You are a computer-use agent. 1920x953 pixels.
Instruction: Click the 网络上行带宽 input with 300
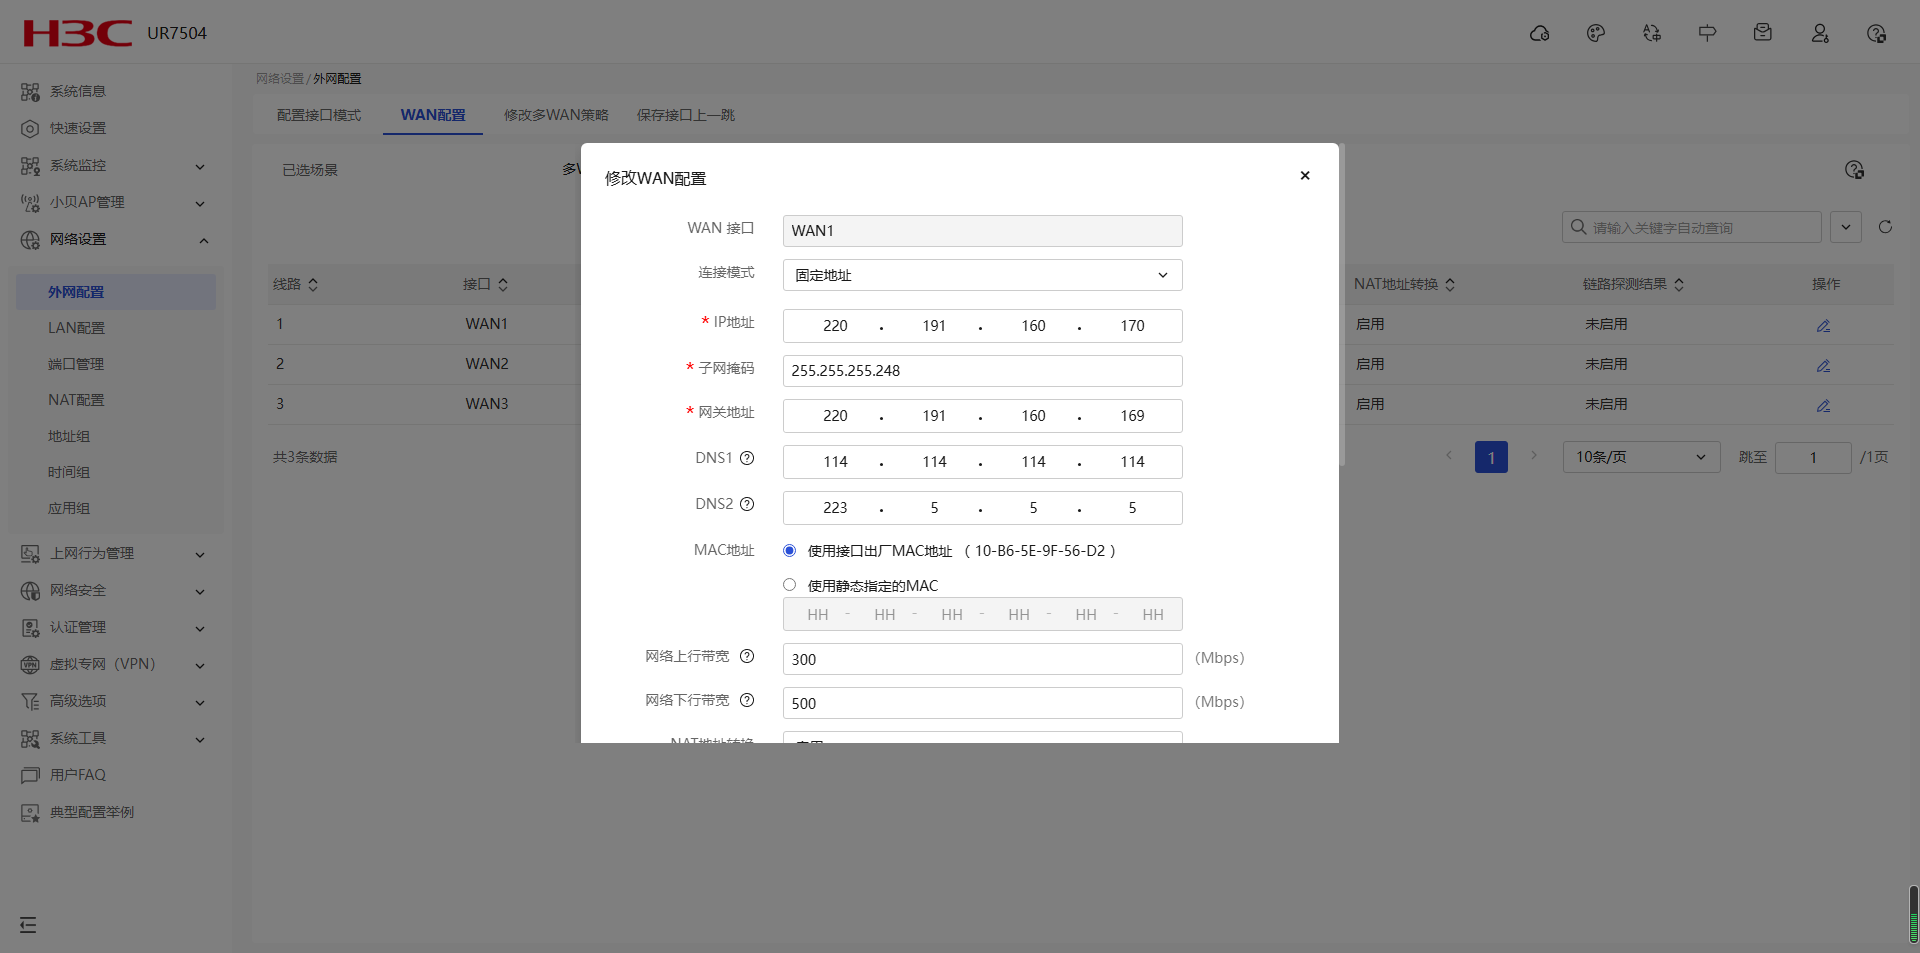point(982,659)
